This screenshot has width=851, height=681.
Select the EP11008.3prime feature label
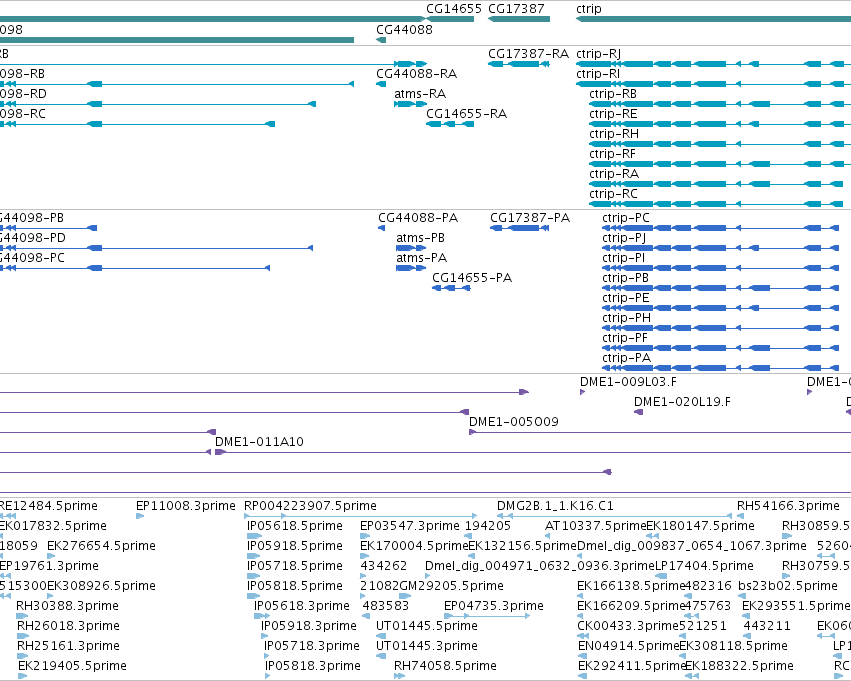pos(186,506)
